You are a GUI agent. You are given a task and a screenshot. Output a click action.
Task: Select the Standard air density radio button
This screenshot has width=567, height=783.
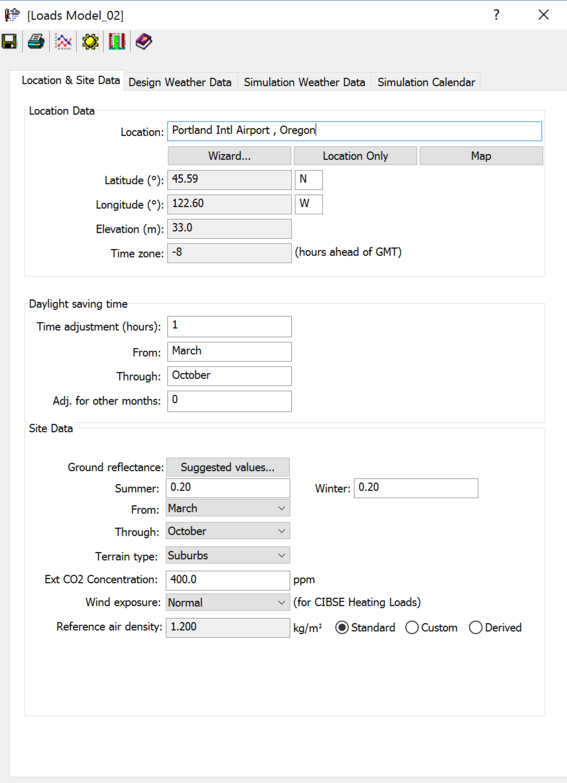pos(342,628)
